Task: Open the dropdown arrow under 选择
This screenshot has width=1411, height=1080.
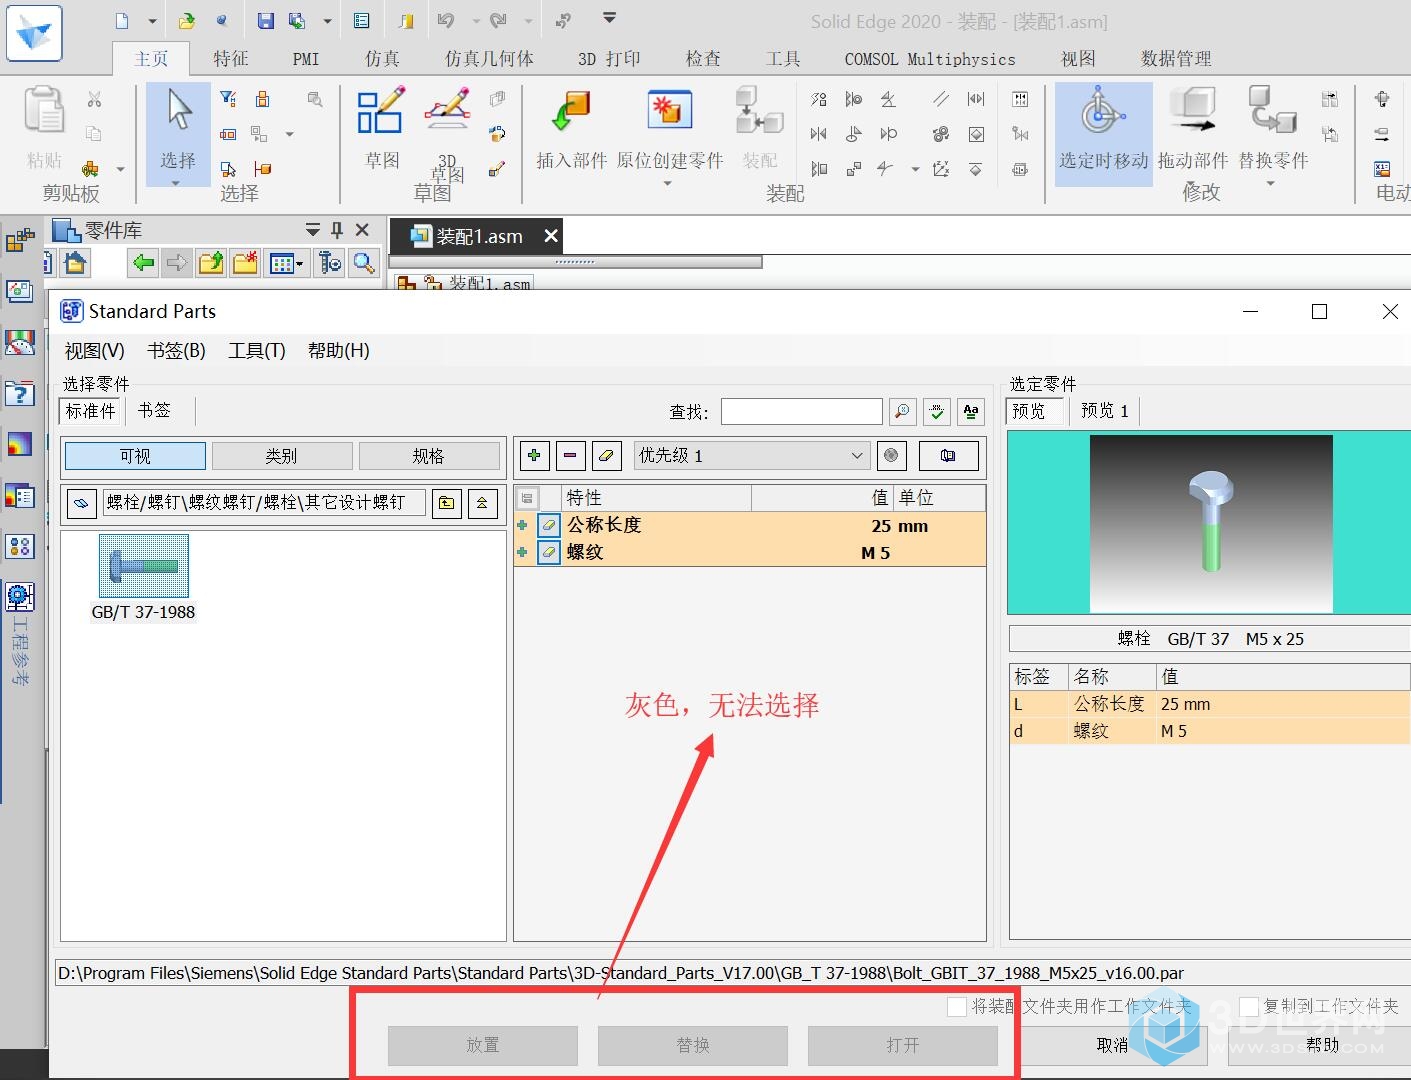Action: (176, 183)
